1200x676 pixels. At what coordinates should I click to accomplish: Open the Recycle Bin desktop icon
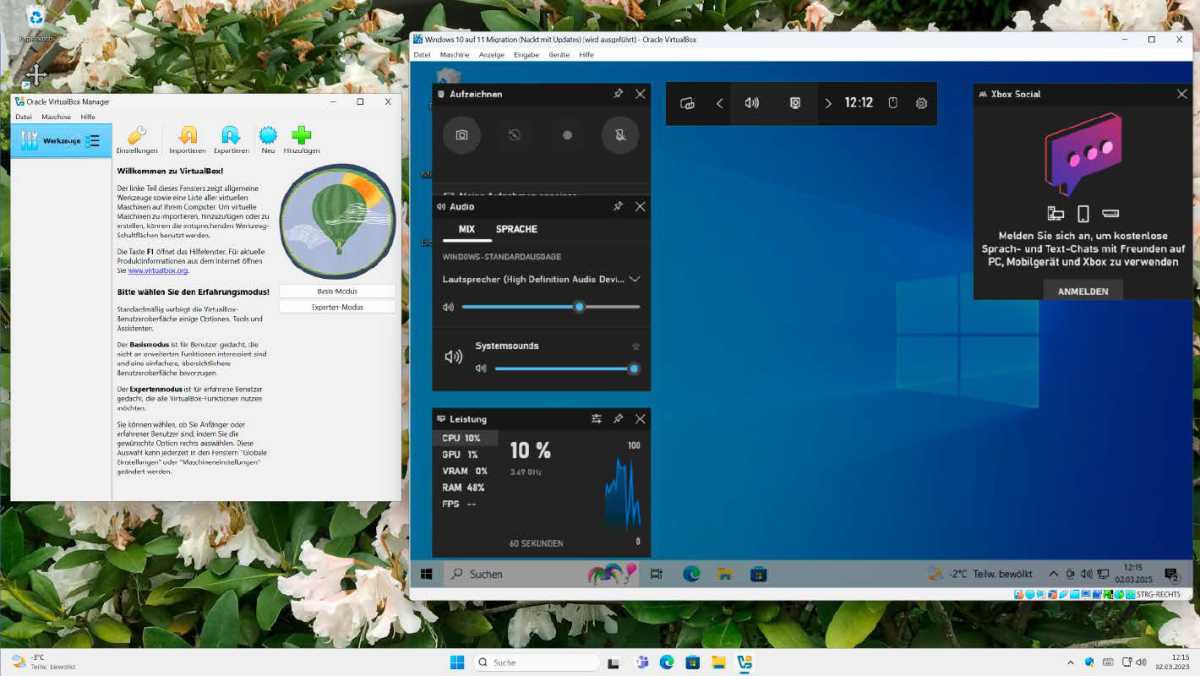tap(36, 24)
